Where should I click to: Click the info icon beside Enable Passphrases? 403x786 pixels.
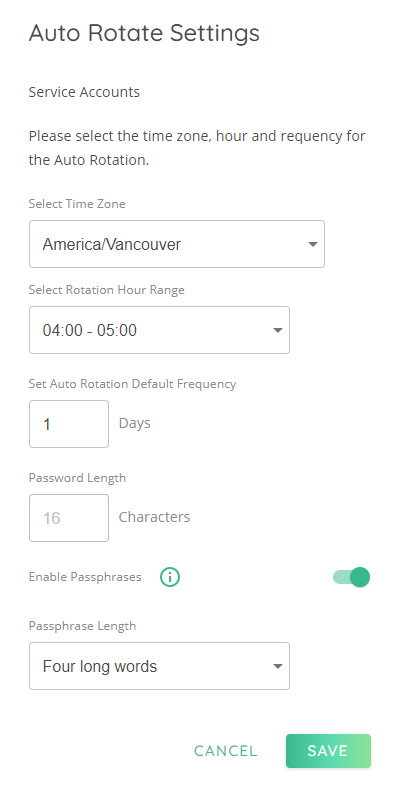tap(170, 577)
